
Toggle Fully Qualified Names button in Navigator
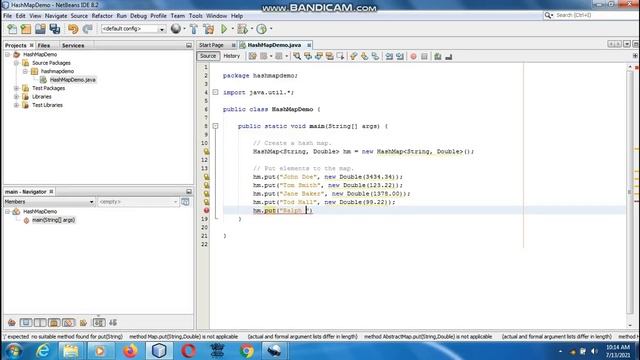pos(83,322)
